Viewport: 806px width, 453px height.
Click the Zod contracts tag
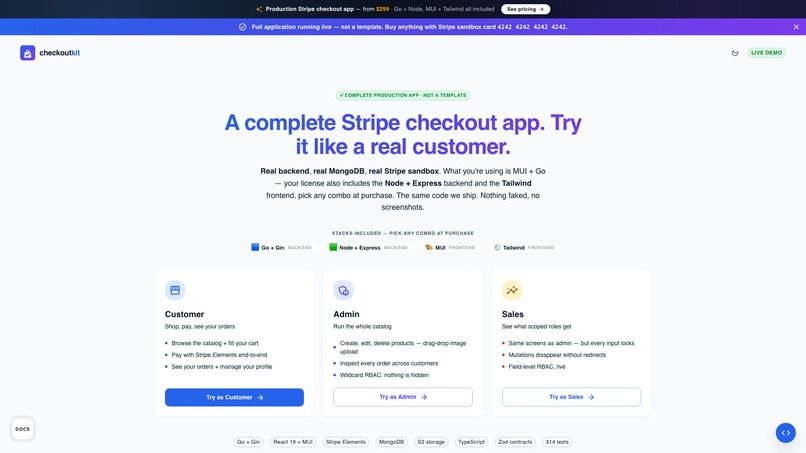coord(515,442)
